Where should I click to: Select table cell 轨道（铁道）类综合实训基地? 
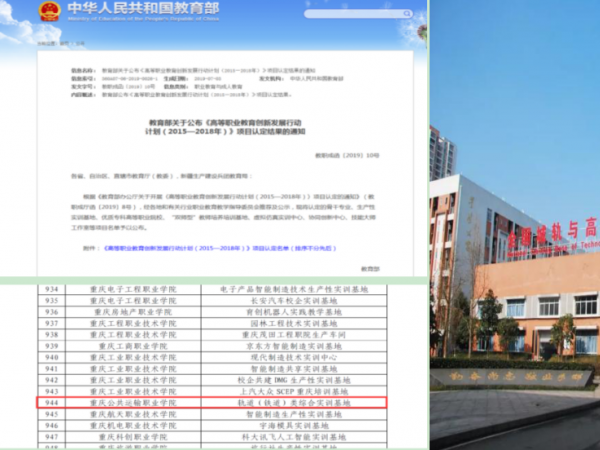[x=294, y=403]
